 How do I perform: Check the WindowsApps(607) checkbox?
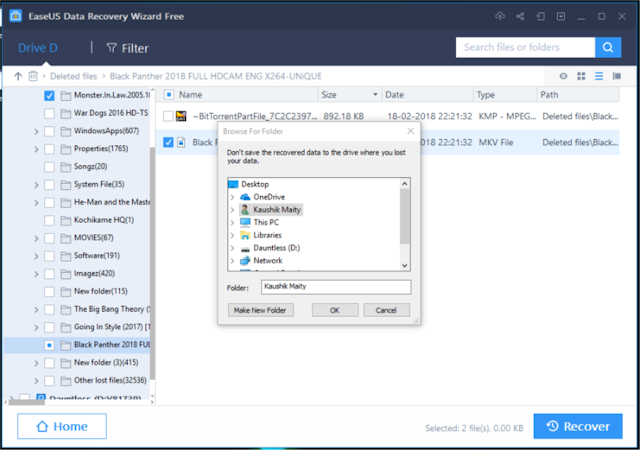[49, 131]
